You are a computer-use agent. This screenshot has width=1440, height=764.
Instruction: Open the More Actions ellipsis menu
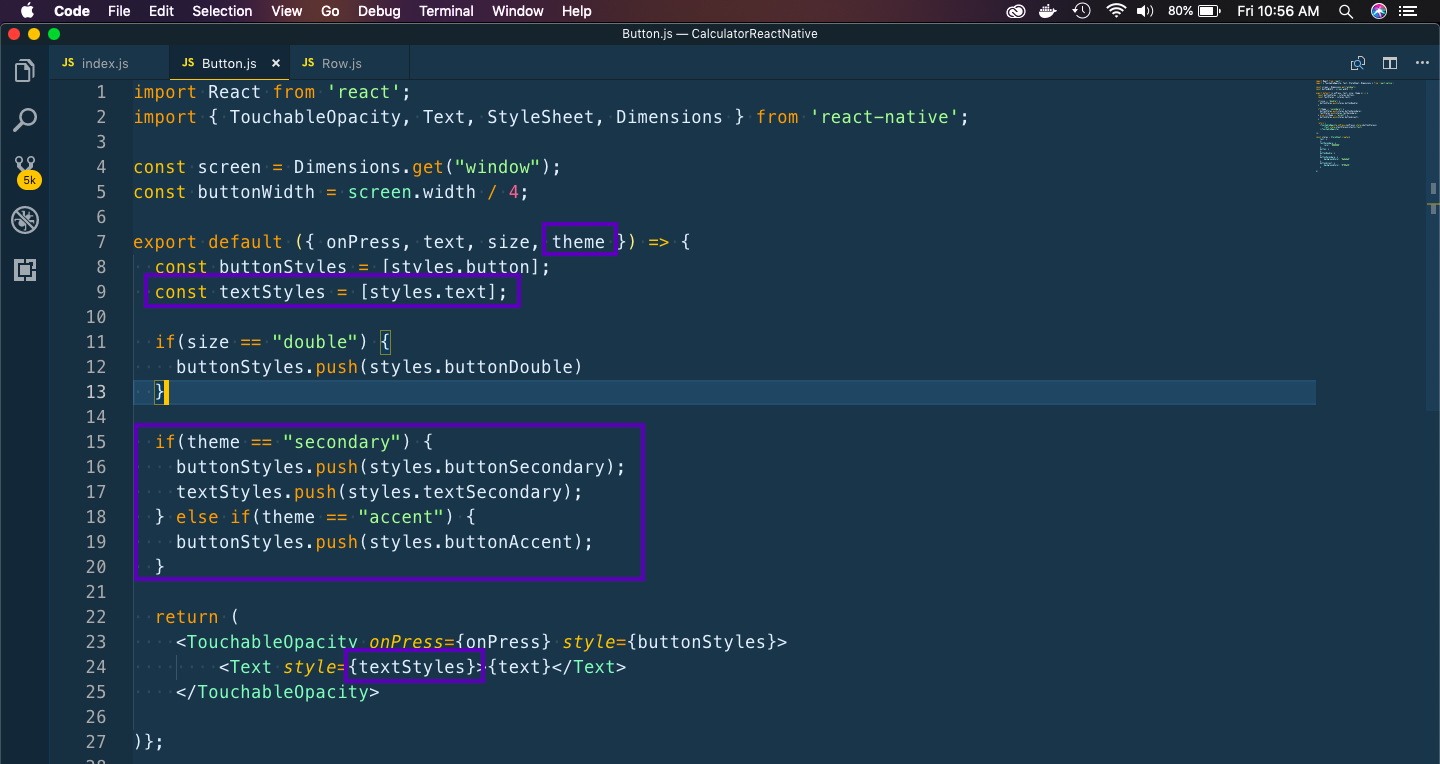[1422, 63]
